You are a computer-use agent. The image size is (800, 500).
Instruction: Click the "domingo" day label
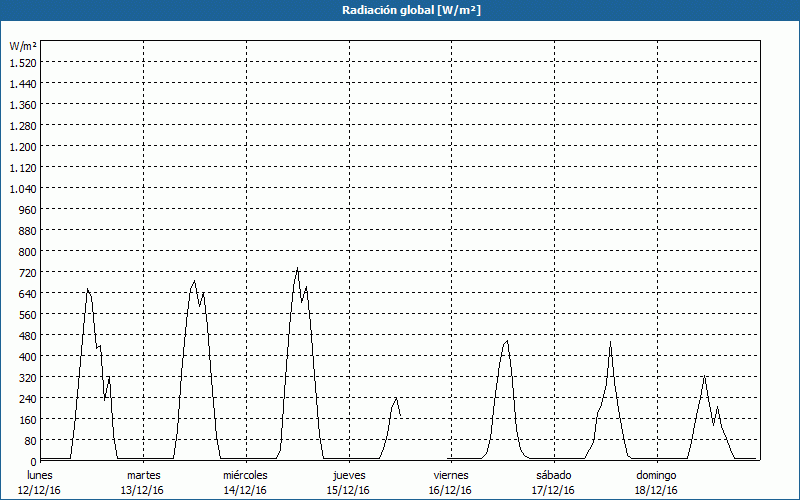[x=657, y=475]
